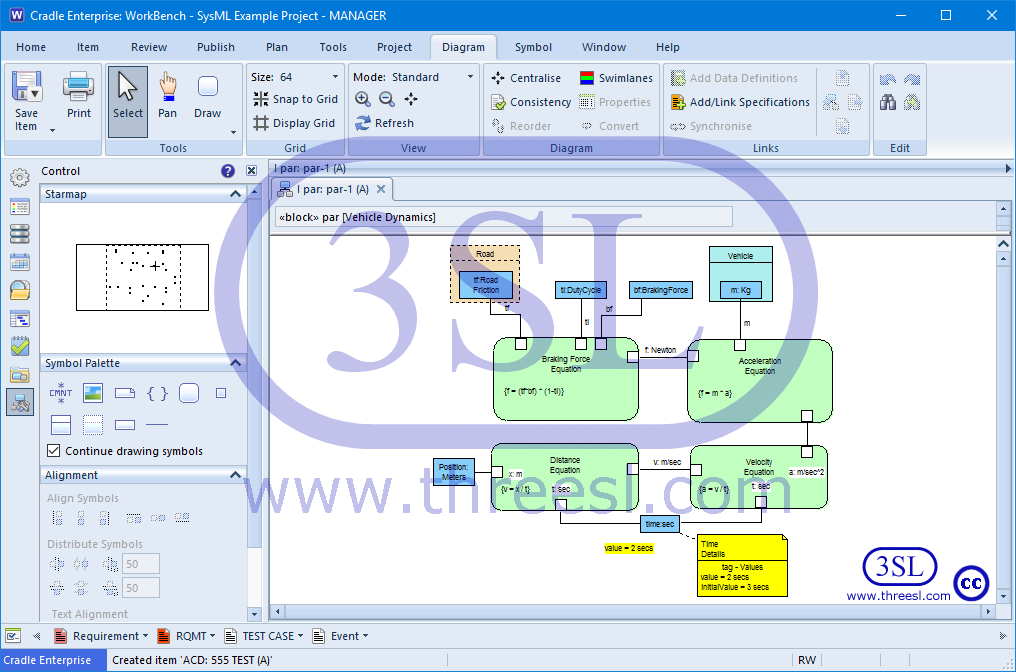Click the Control panel help icon
This screenshot has height=672, width=1016.
point(228,171)
